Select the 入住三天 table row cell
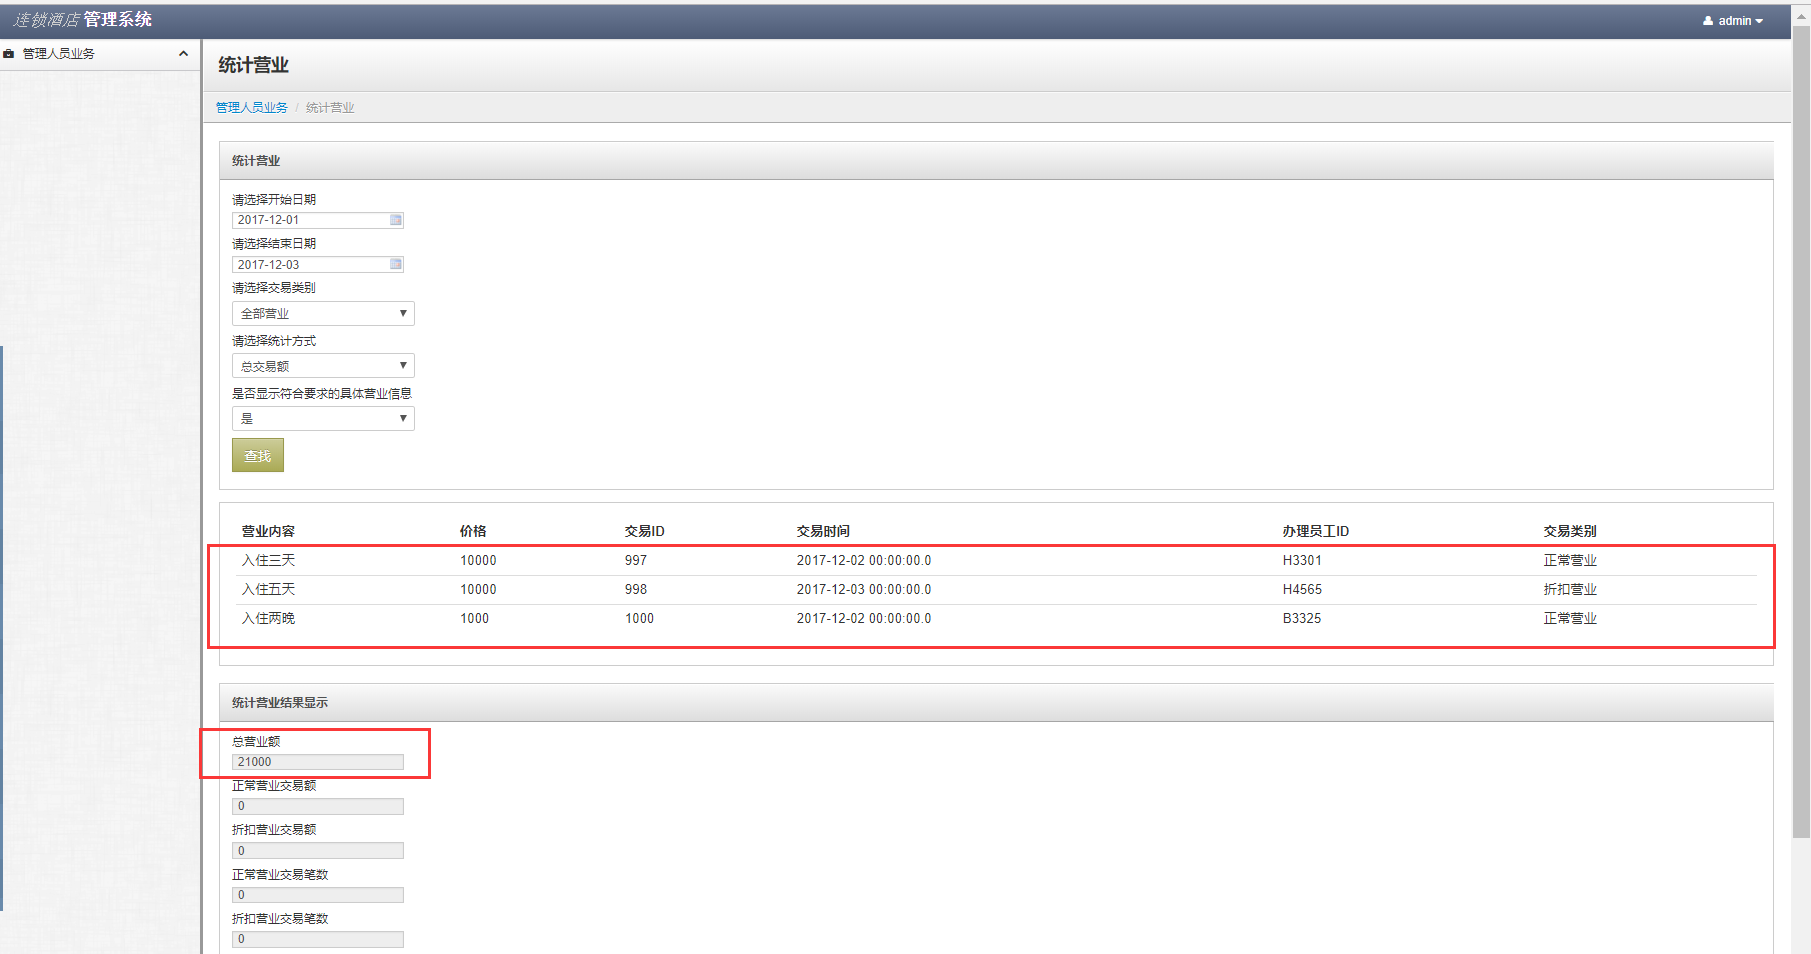The height and width of the screenshot is (954, 1811). (268, 560)
